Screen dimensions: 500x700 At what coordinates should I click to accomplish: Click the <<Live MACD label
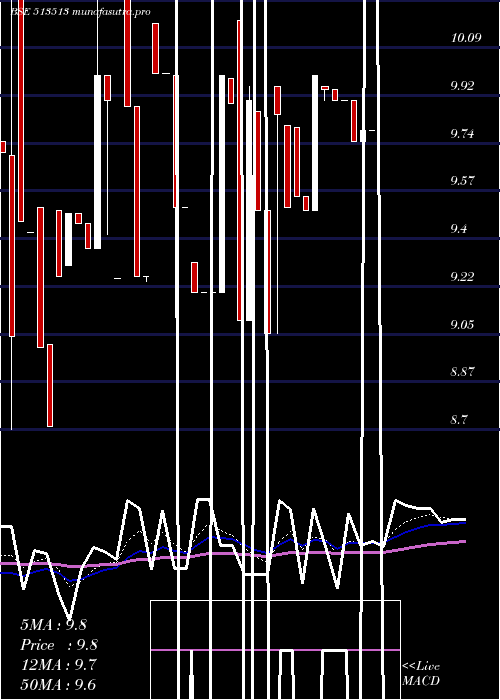[421, 674]
